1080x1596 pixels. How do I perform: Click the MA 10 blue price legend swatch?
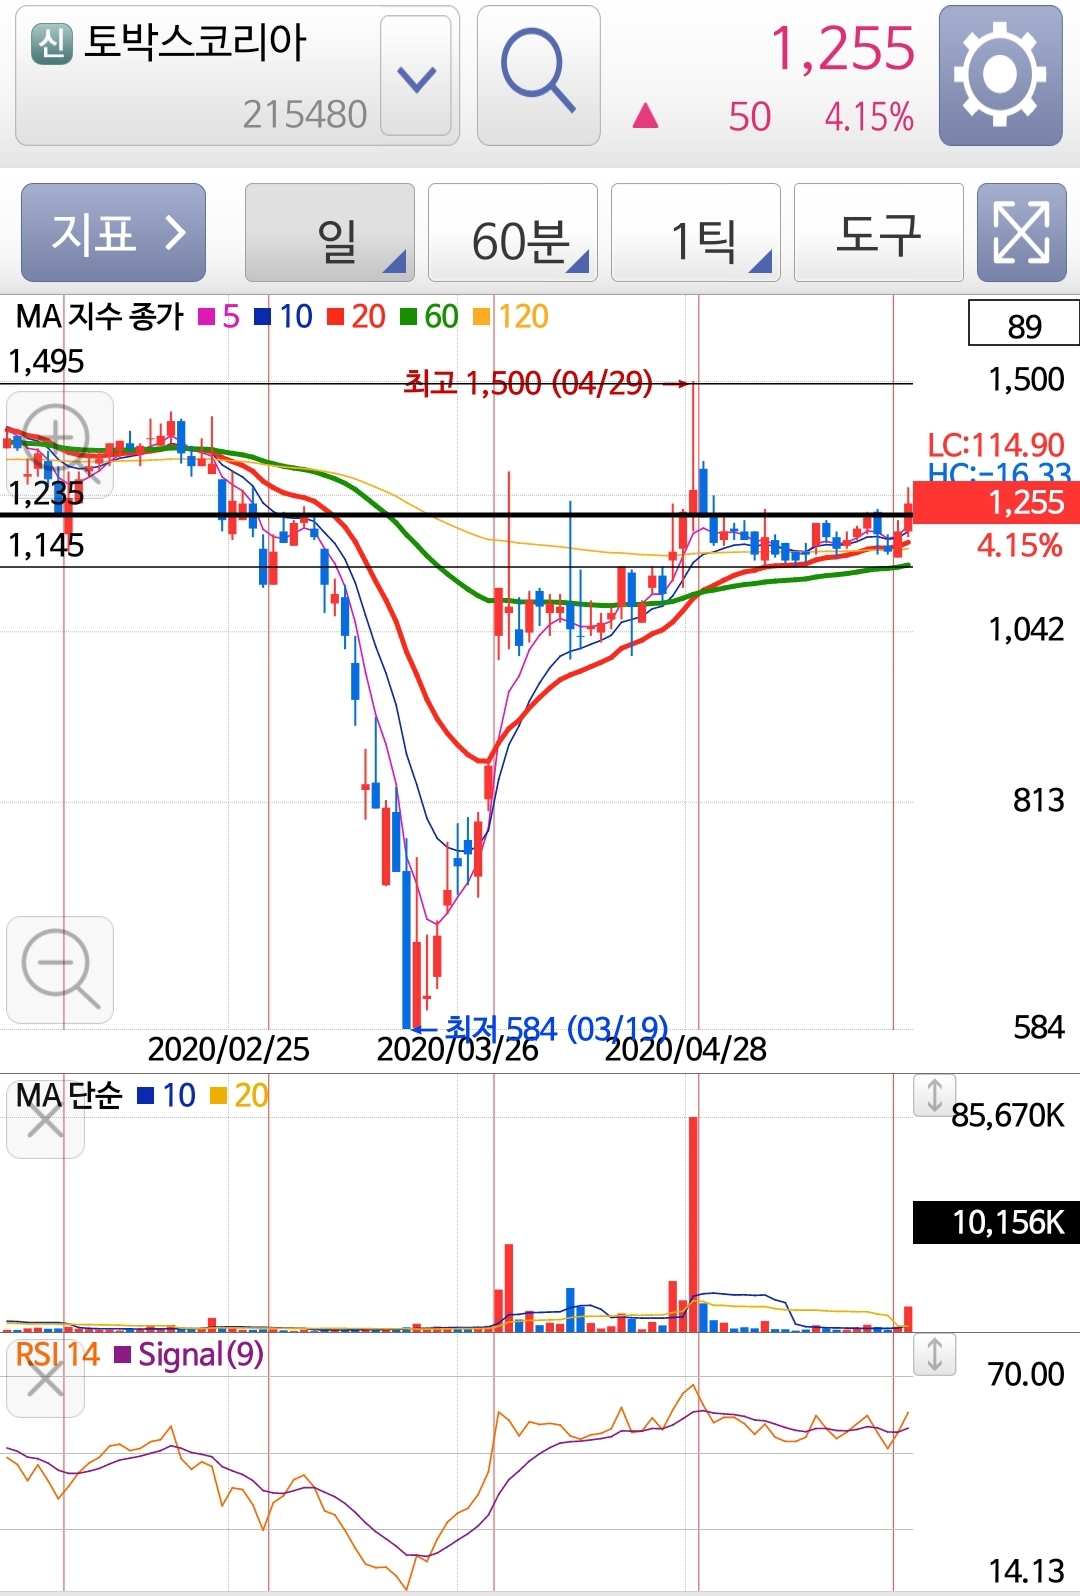tap(263, 317)
